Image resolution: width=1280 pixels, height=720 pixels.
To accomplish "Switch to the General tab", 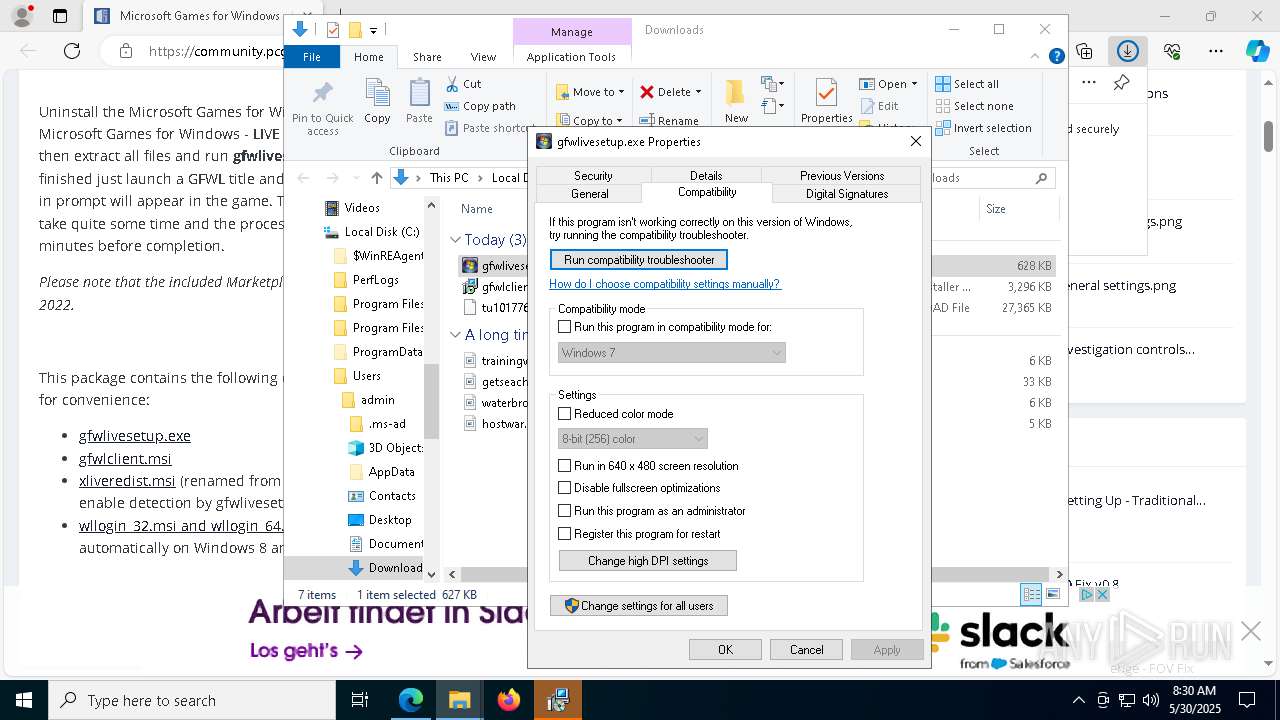I will (x=589, y=194).
